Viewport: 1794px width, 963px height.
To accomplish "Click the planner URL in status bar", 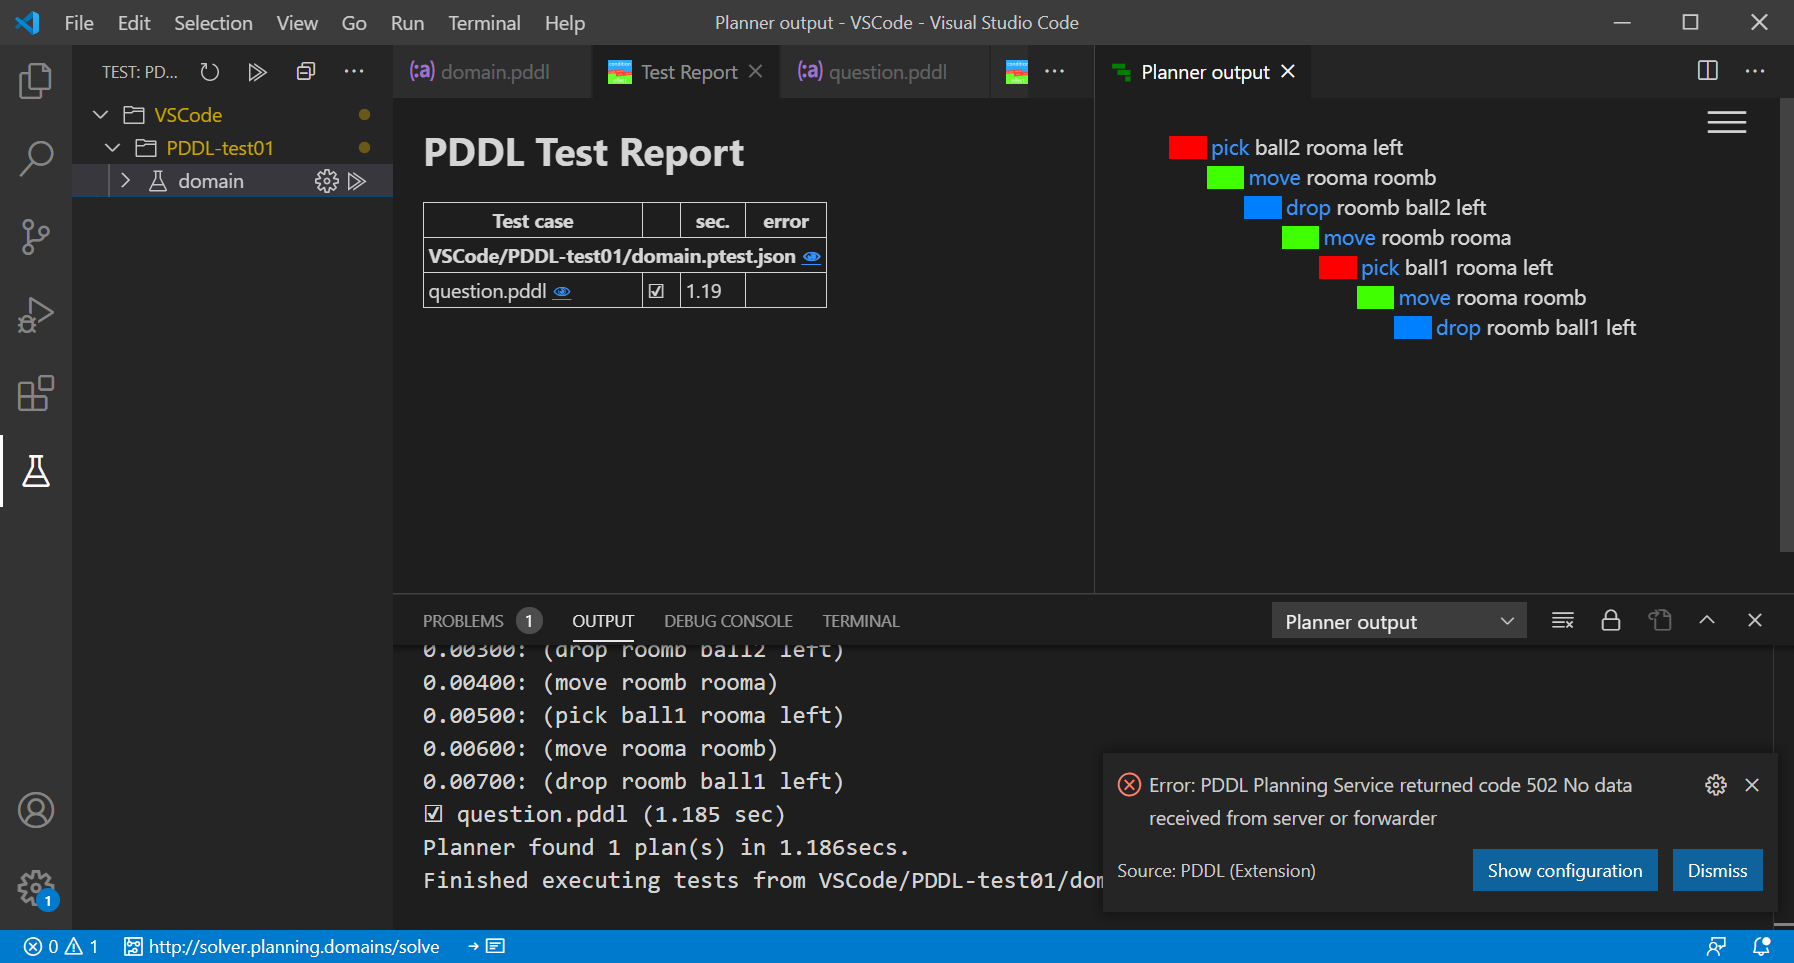I will tap(282, 946).
